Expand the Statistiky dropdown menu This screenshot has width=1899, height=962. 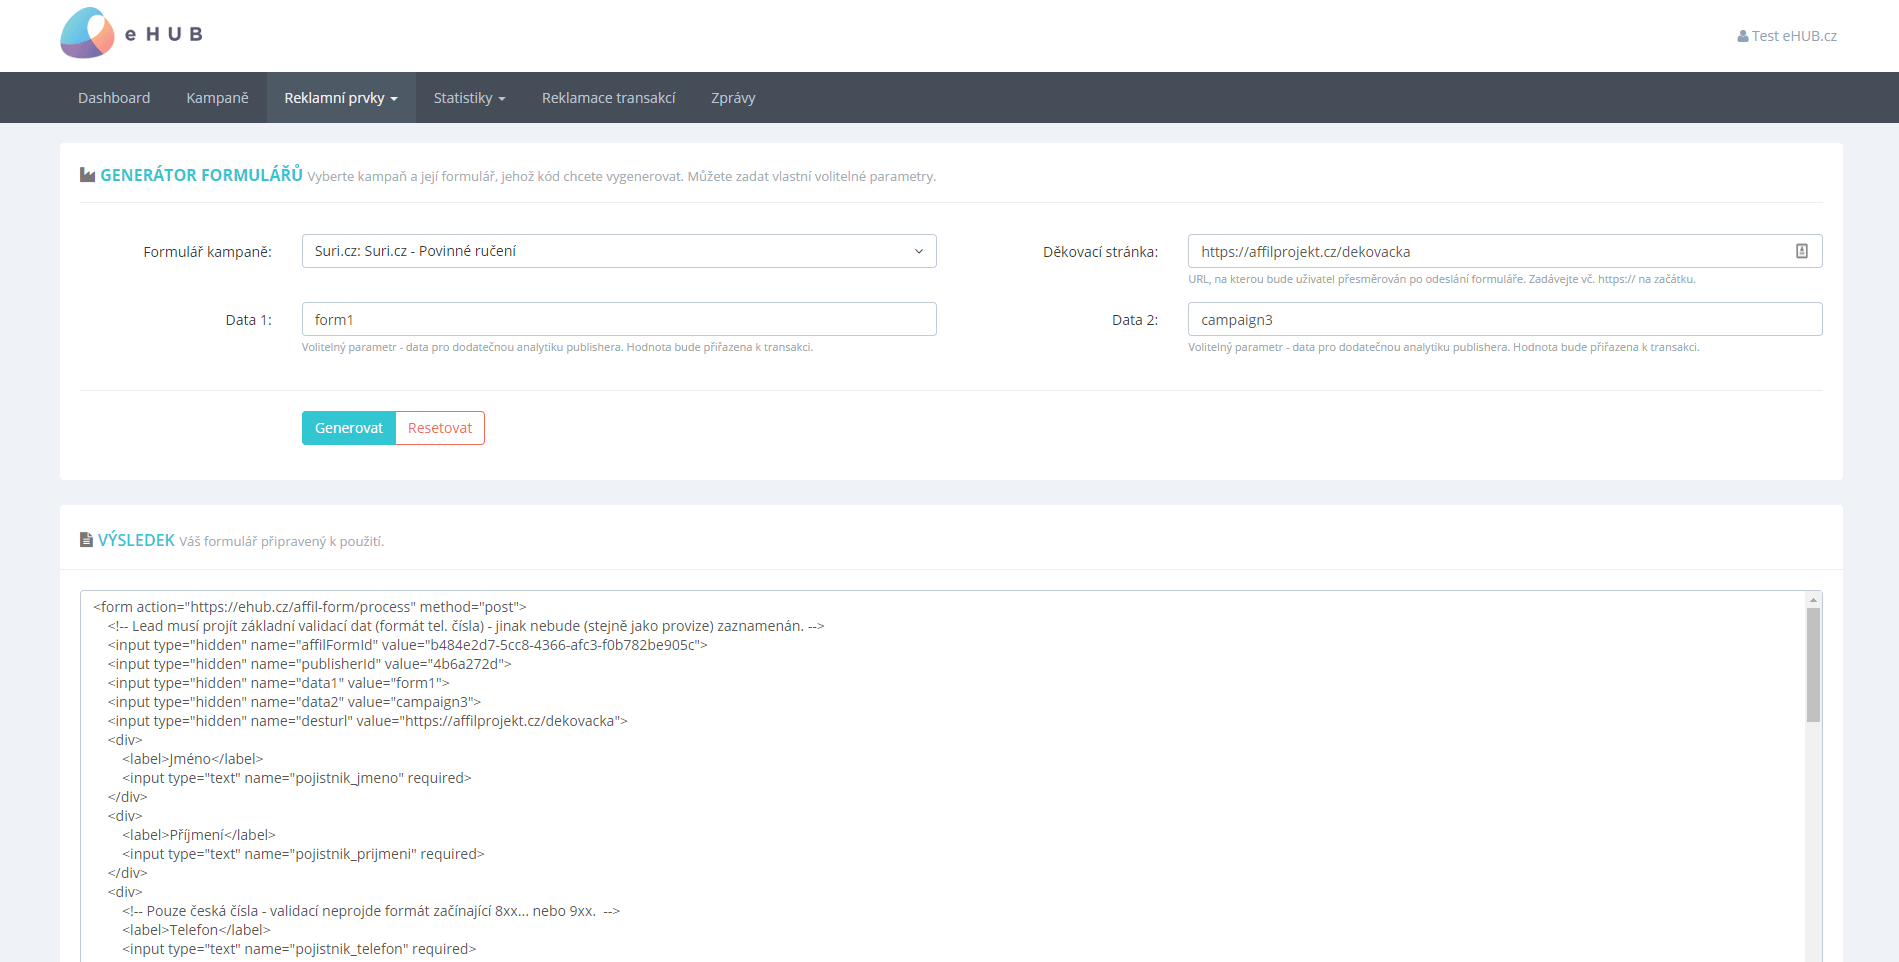469,98
